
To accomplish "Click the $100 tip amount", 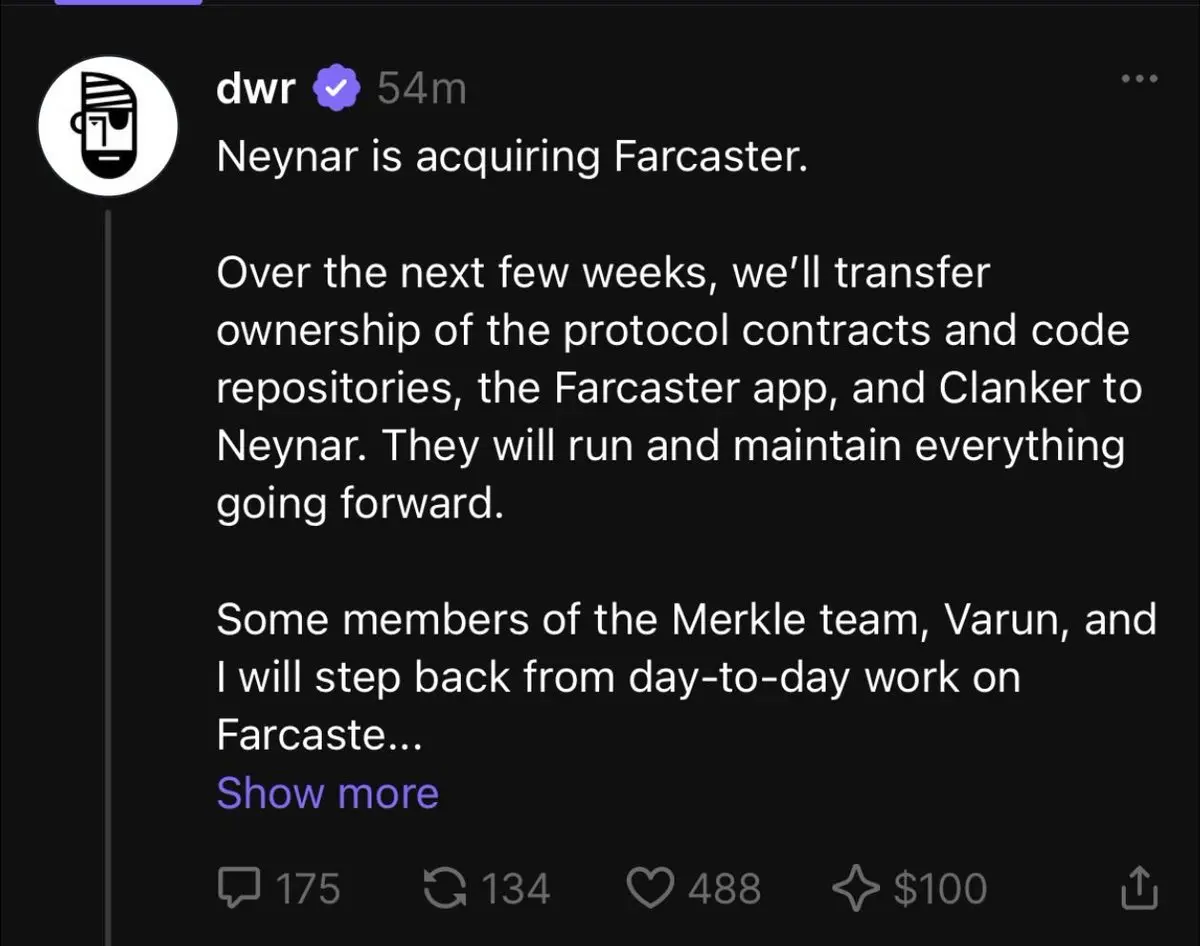I will pos(940,888).
